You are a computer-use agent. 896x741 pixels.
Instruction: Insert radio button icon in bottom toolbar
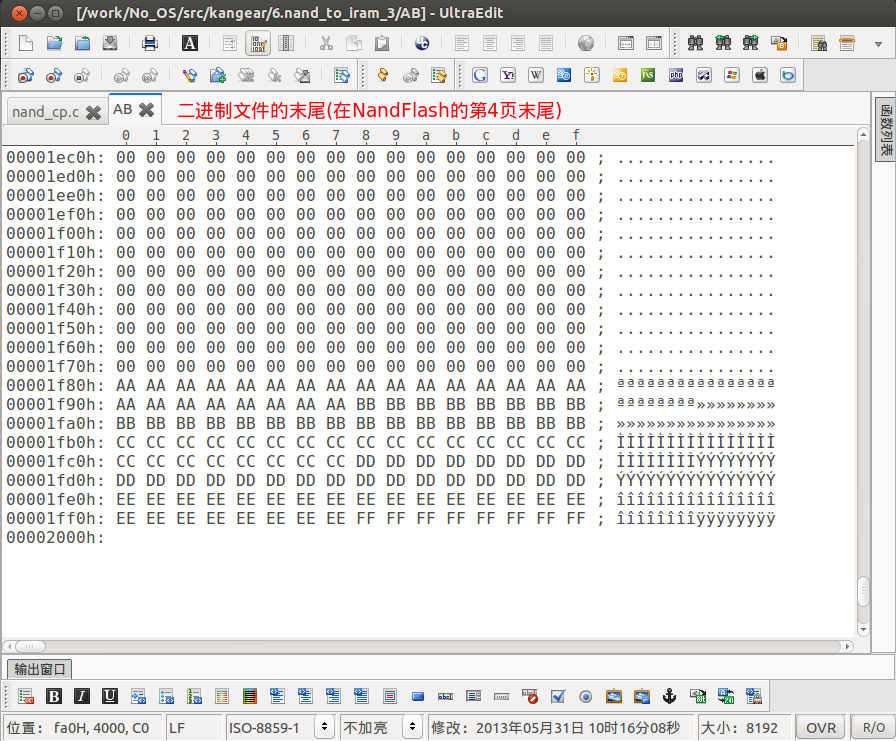[x=586, y=696]
